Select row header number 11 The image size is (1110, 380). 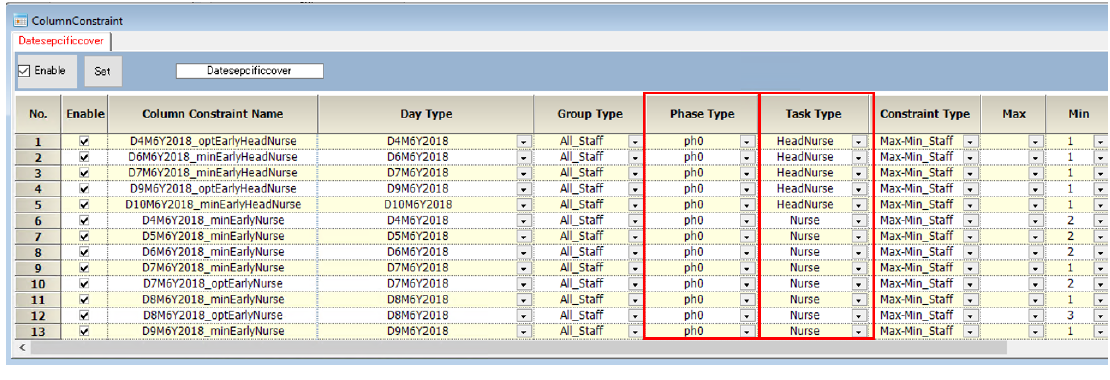(38, 299)
